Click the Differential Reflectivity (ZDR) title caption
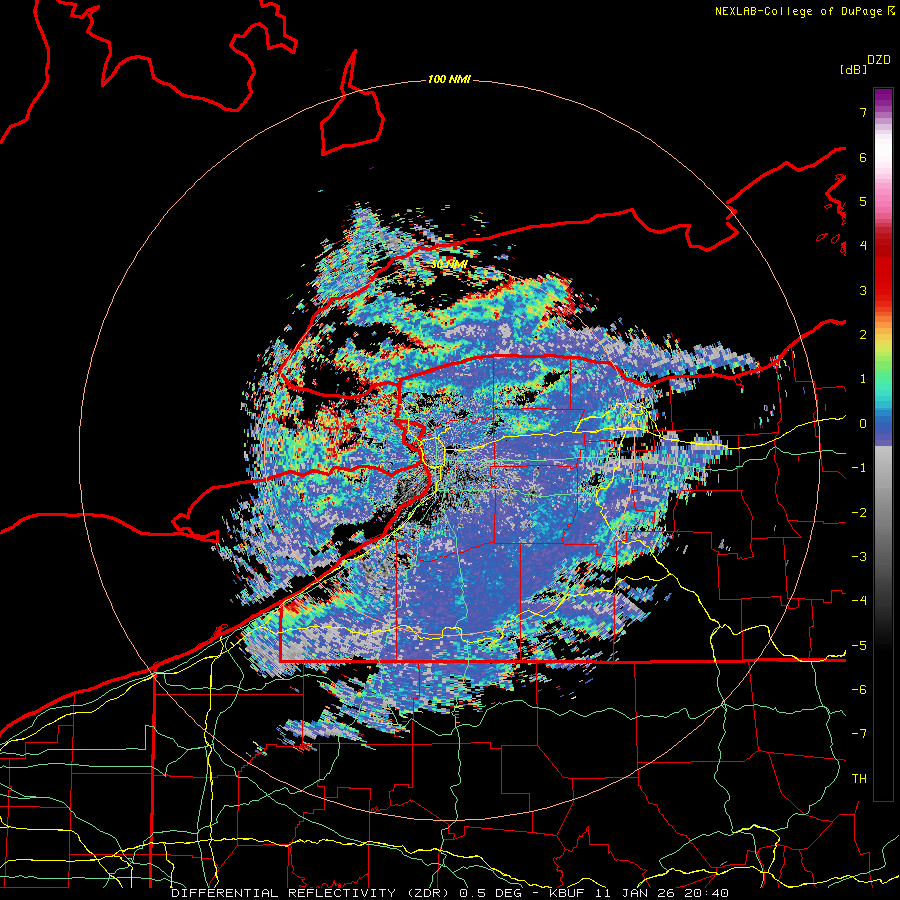The width and height of the screenshot is (900, 900). (x=450, y=893)
